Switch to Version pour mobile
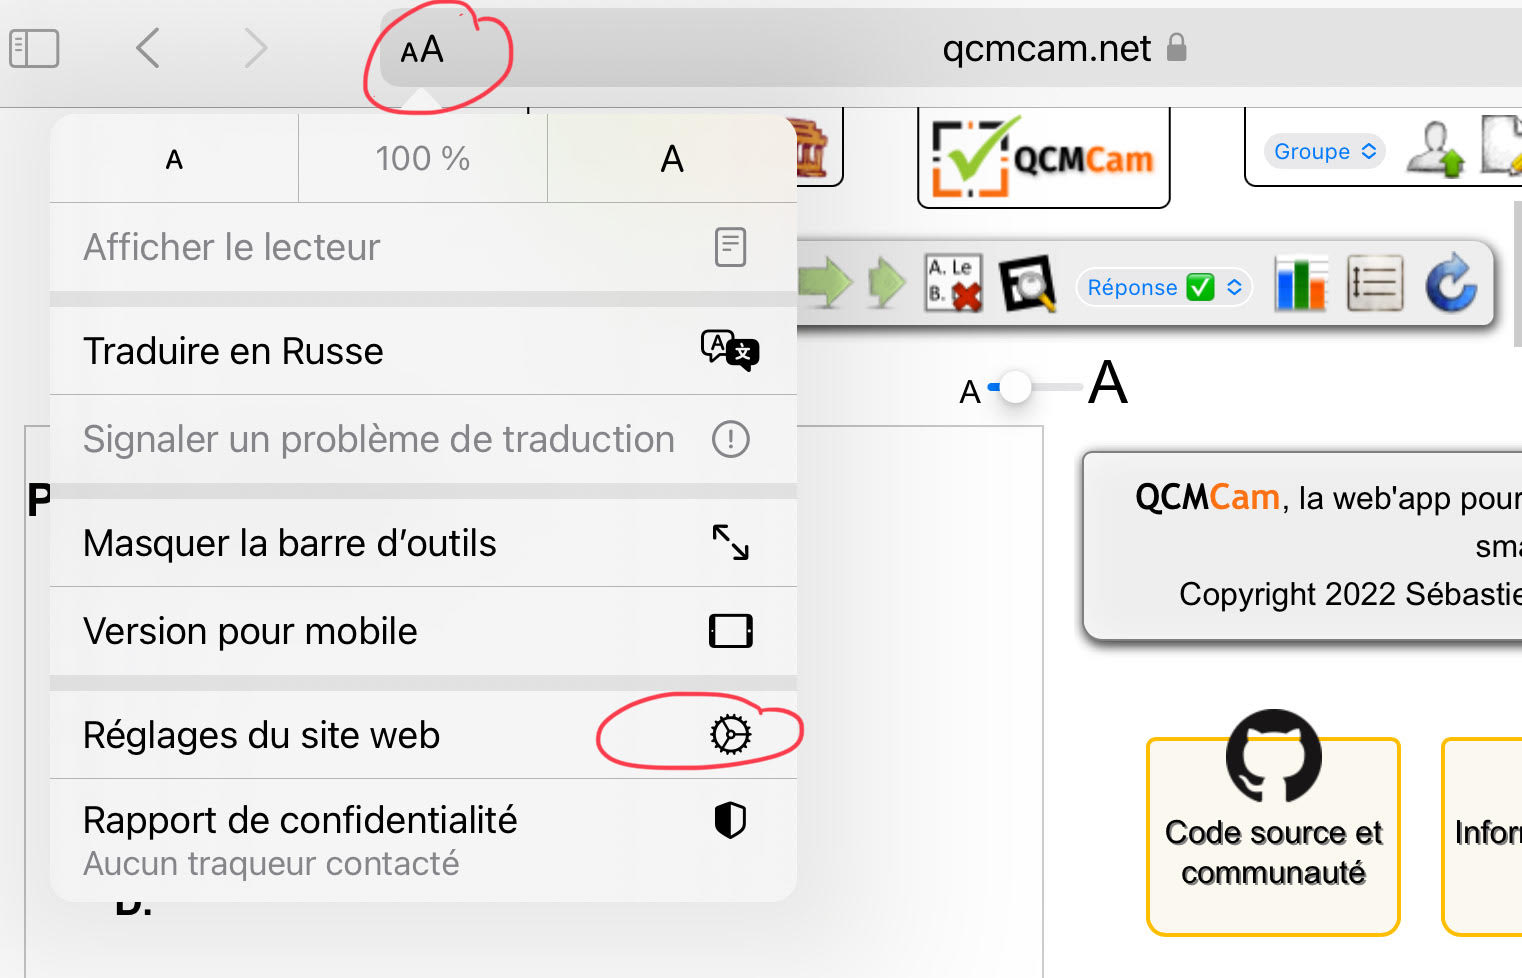Image resolution: width=1522 pixels, height=978 pixels. coord(423,631)
